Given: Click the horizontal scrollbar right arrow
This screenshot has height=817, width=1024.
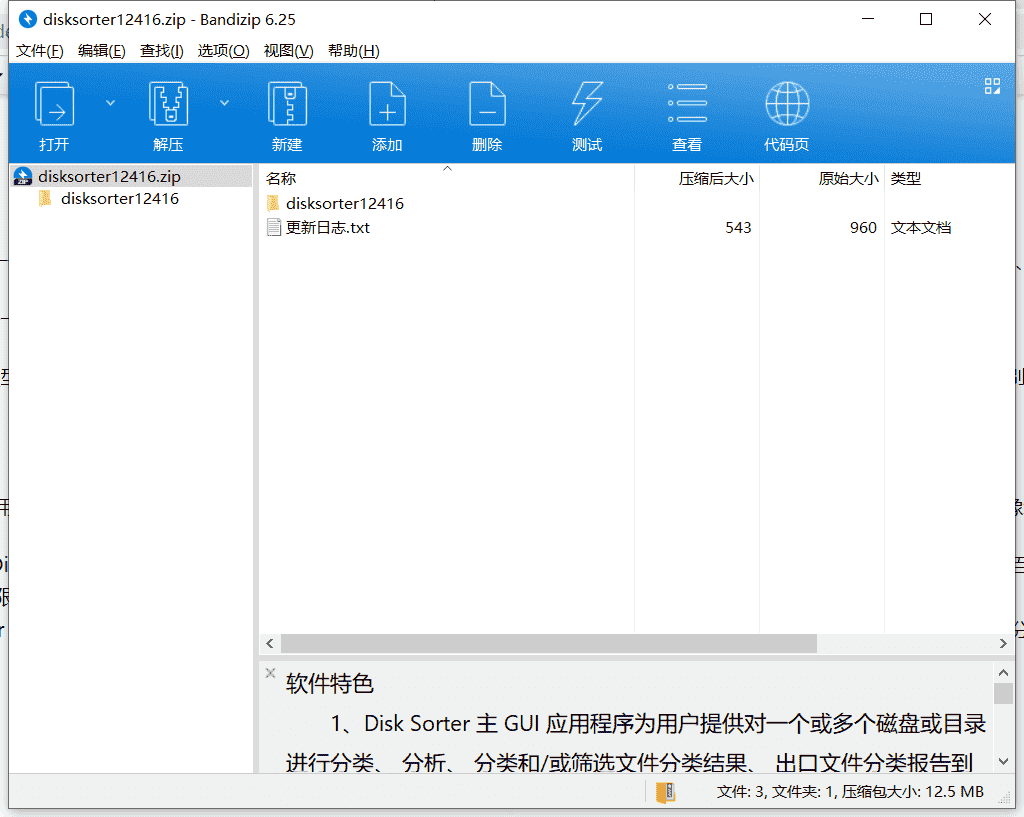Looking at the screenshot, I should (1003, 643).
